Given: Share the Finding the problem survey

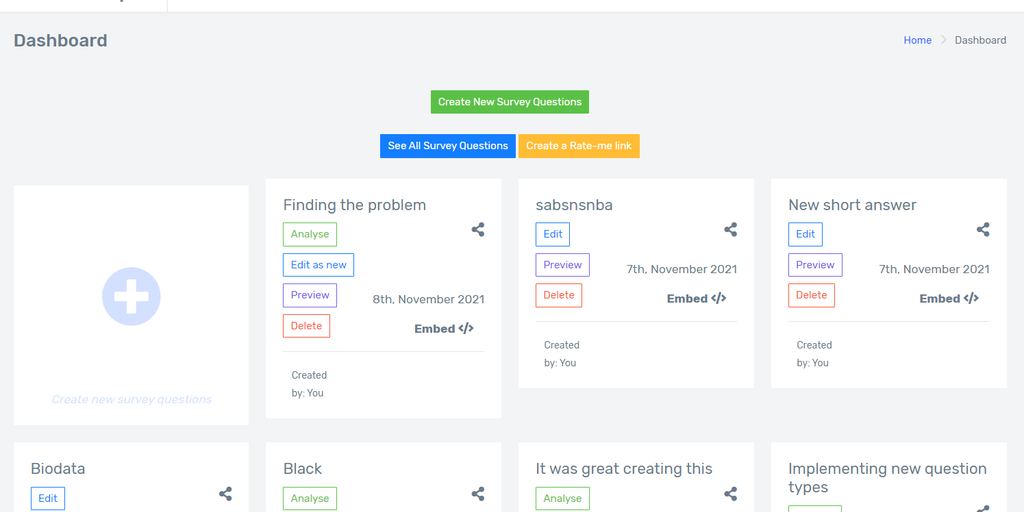Looking at the screenshot, I should coord(478,230).
